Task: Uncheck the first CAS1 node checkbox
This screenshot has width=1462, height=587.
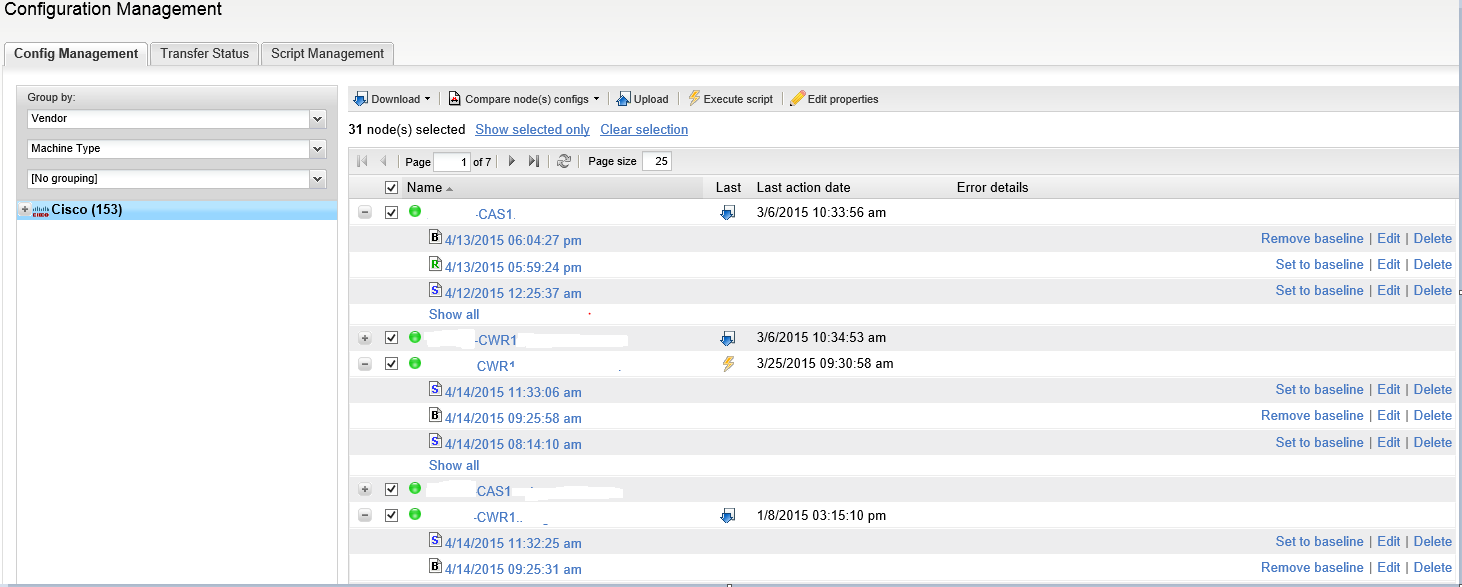Action: (x=392, y=212)
